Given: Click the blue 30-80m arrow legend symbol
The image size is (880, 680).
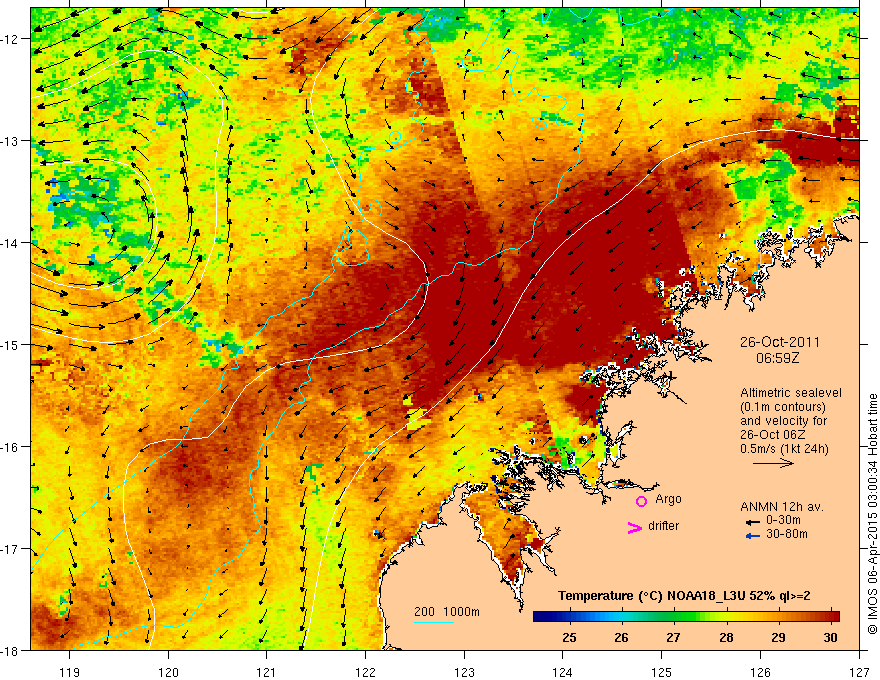Looking at the screenshot, I should [753, 536].
